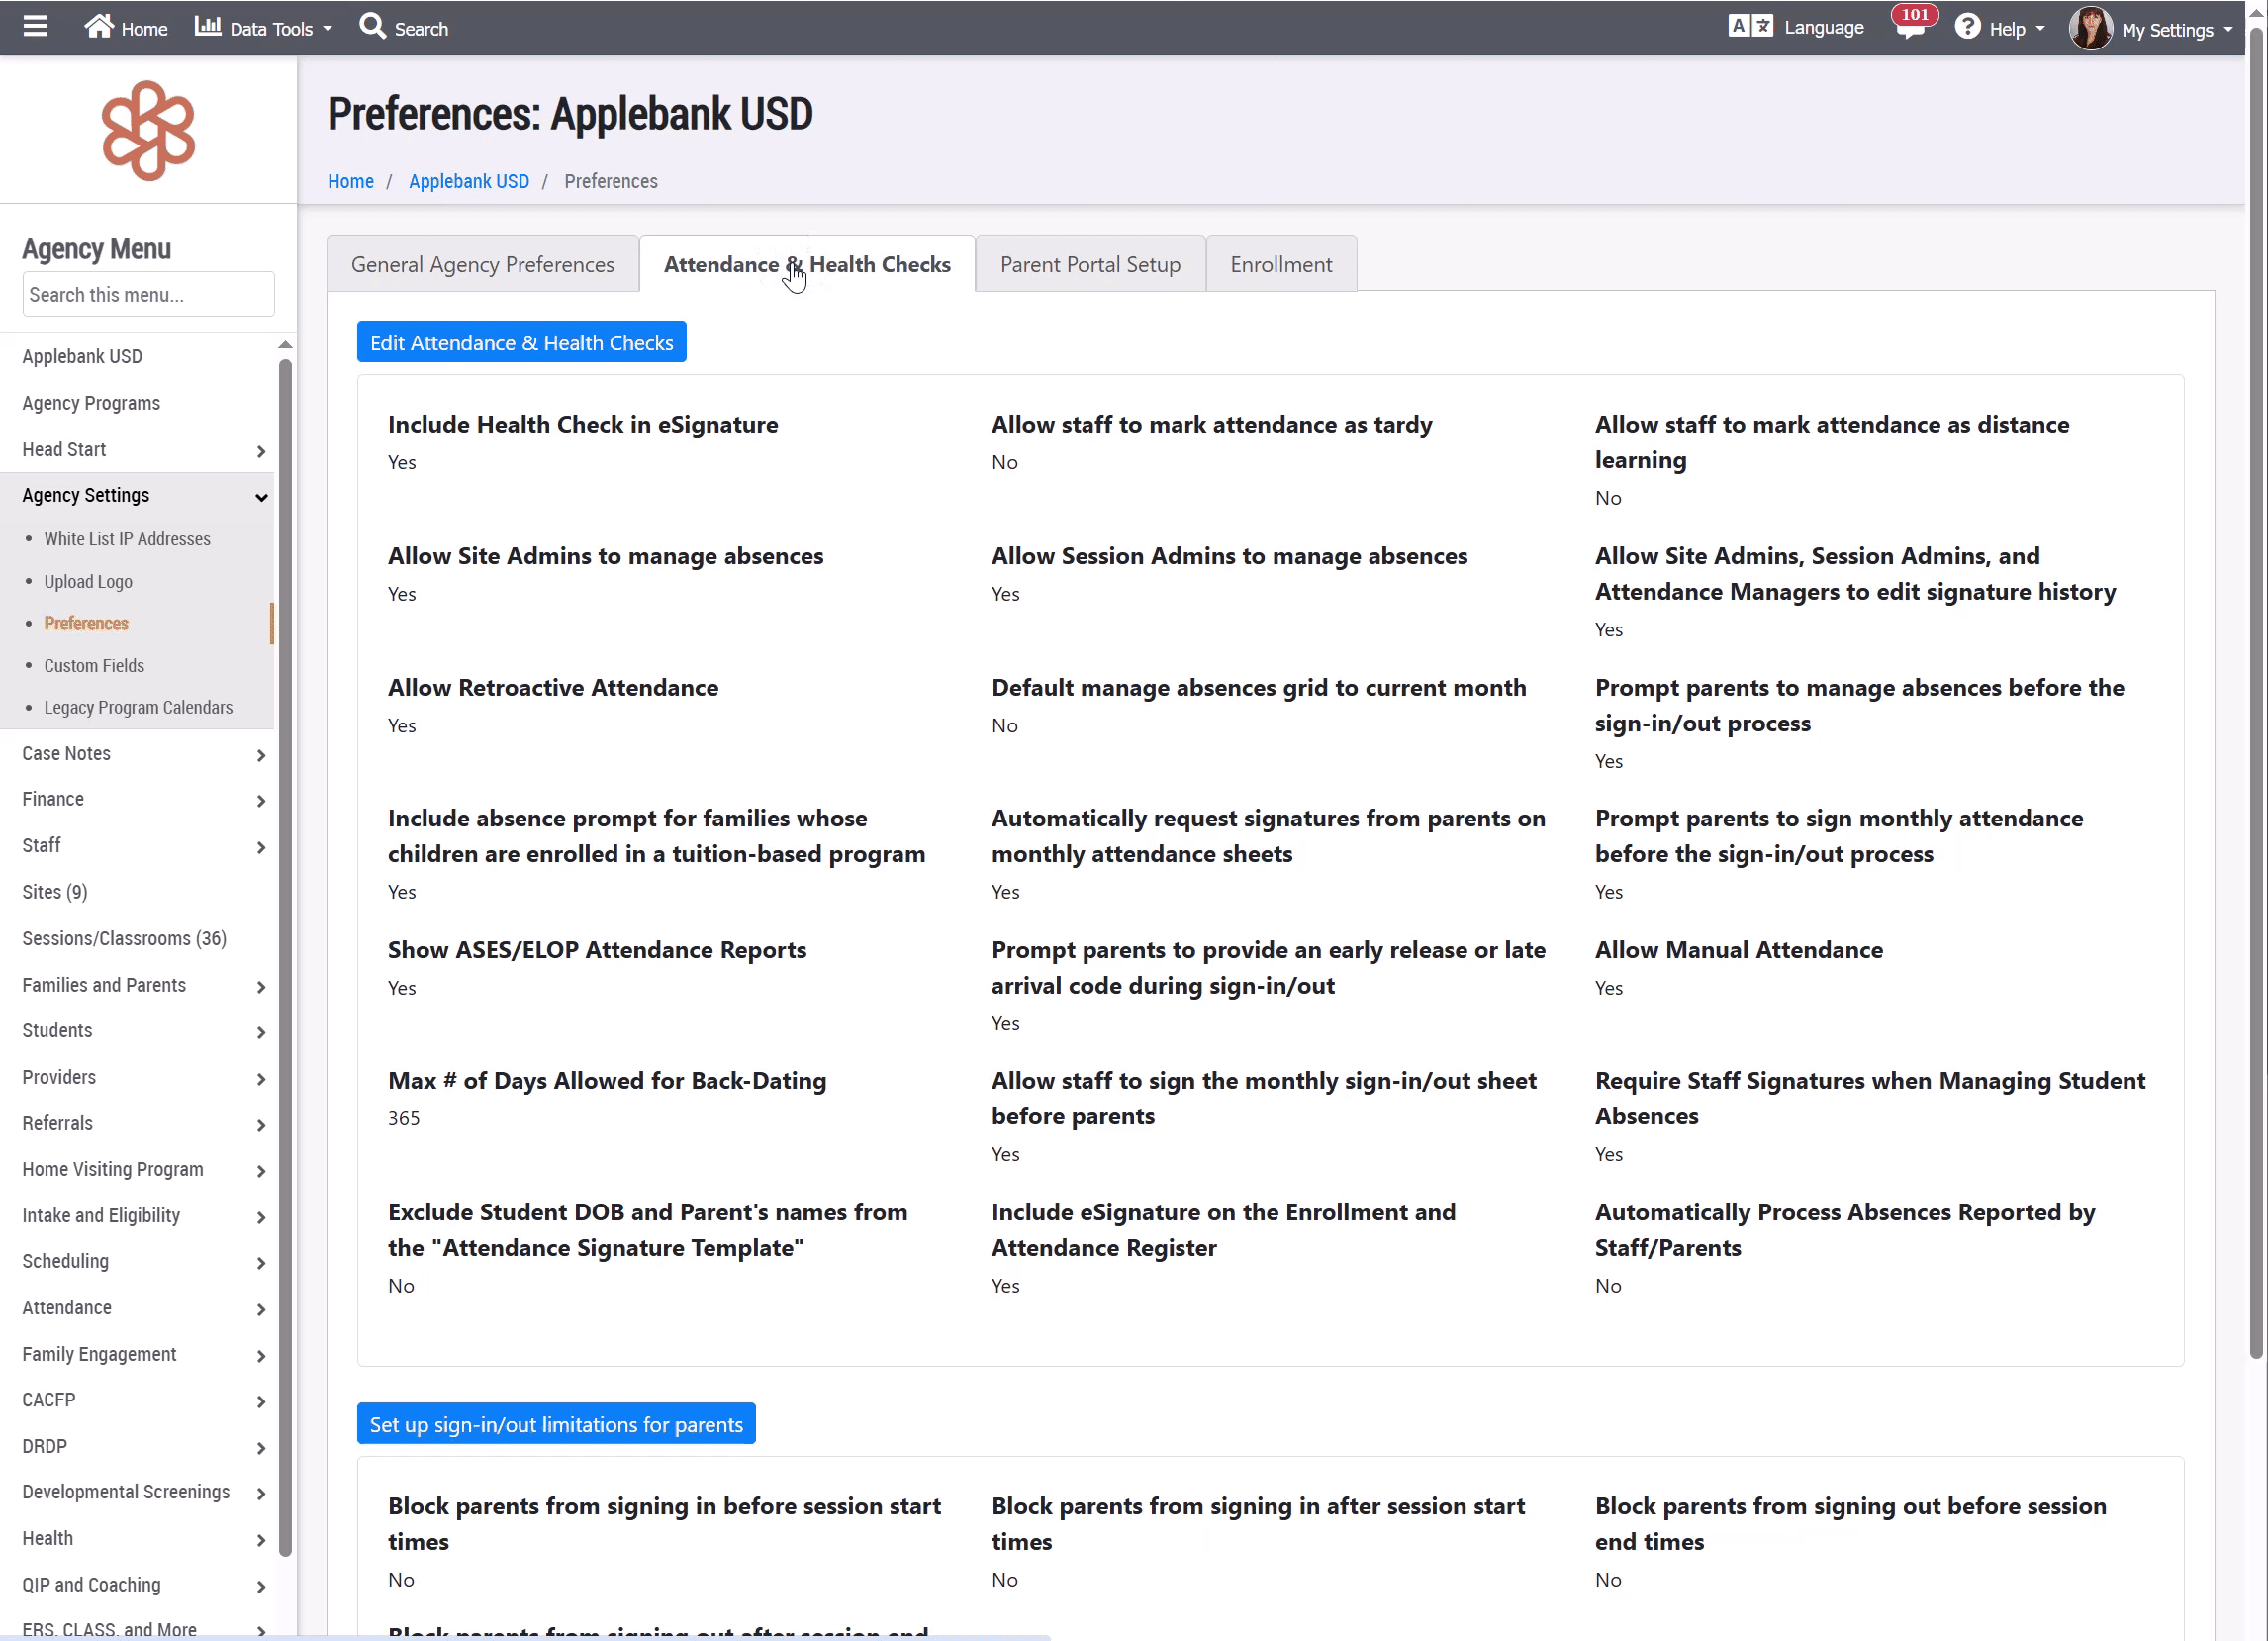Click the Data Tools chart icon
Image resolution: width=2268 pixels, height=1641 pixels.
[207, 26]
